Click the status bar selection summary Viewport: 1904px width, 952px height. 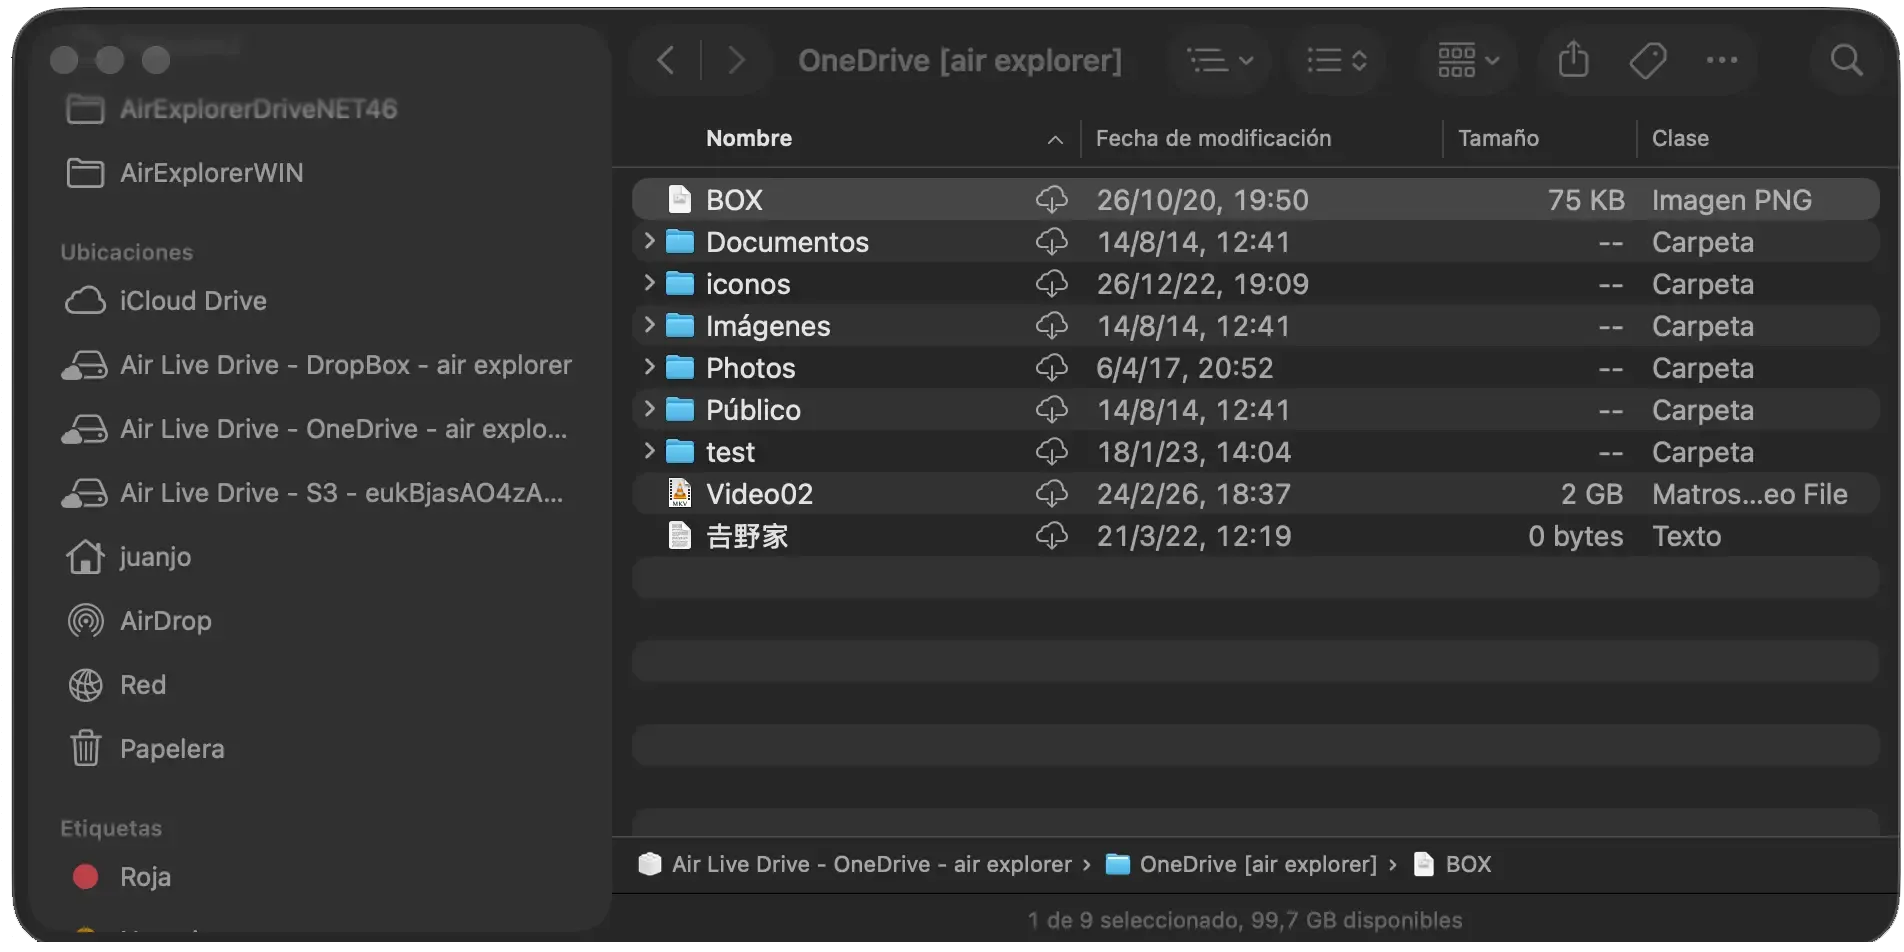[x=1244, y=920]
